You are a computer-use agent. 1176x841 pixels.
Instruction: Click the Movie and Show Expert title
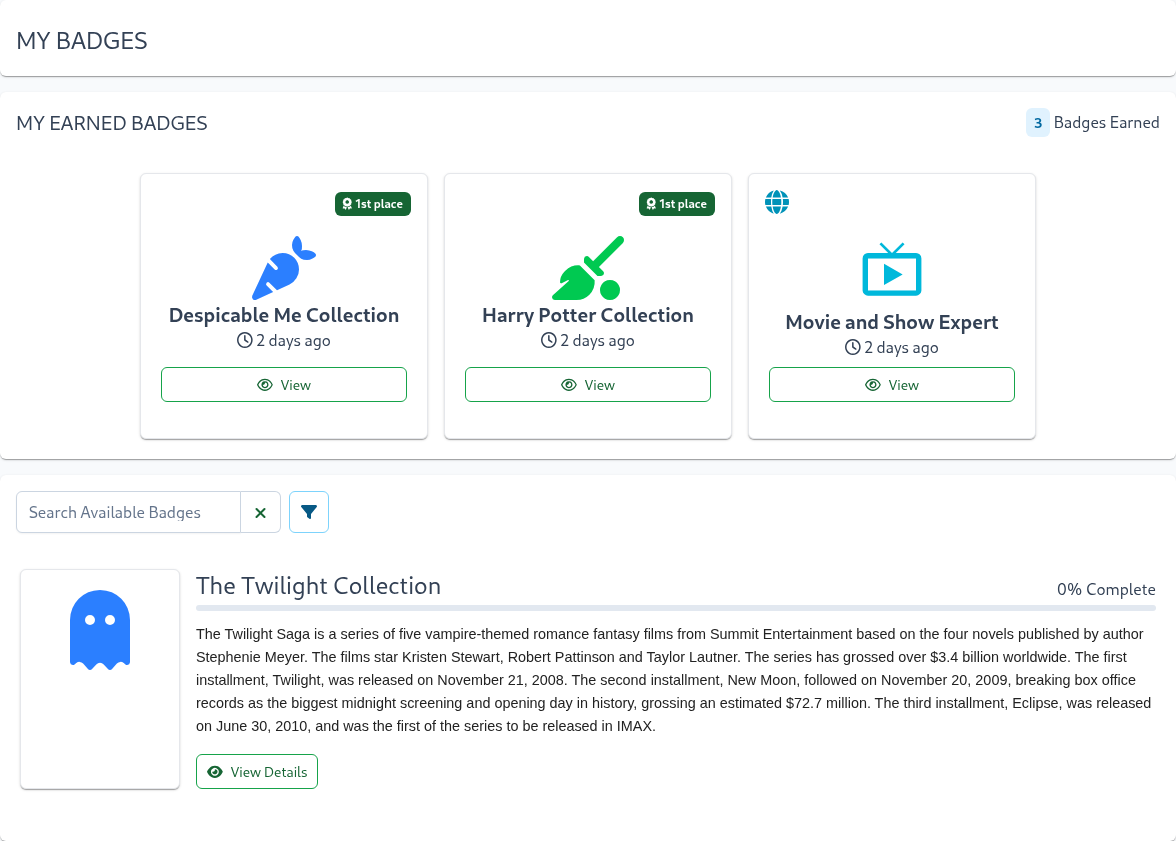point(892,322)
